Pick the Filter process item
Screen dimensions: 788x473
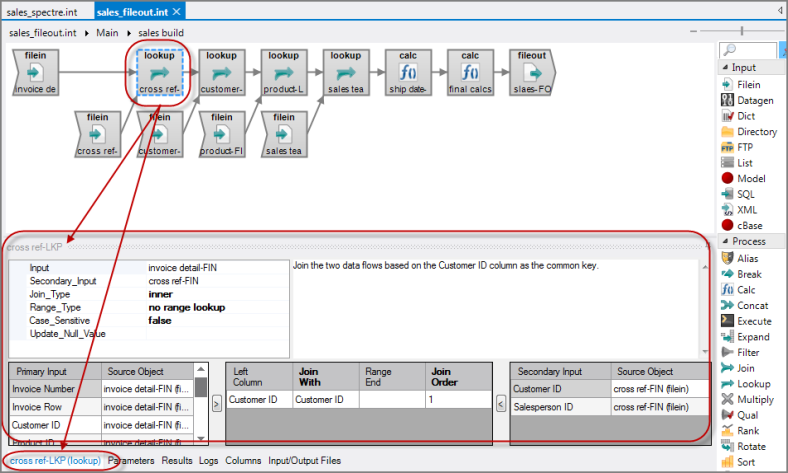(x=741, y=352)
